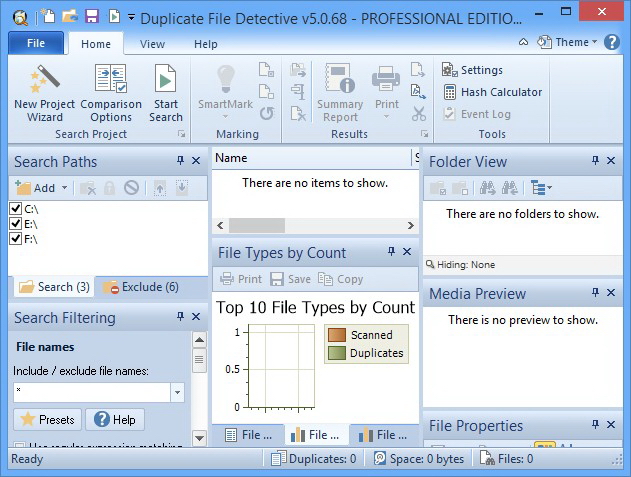Open Comparison Options

(111, 93)
